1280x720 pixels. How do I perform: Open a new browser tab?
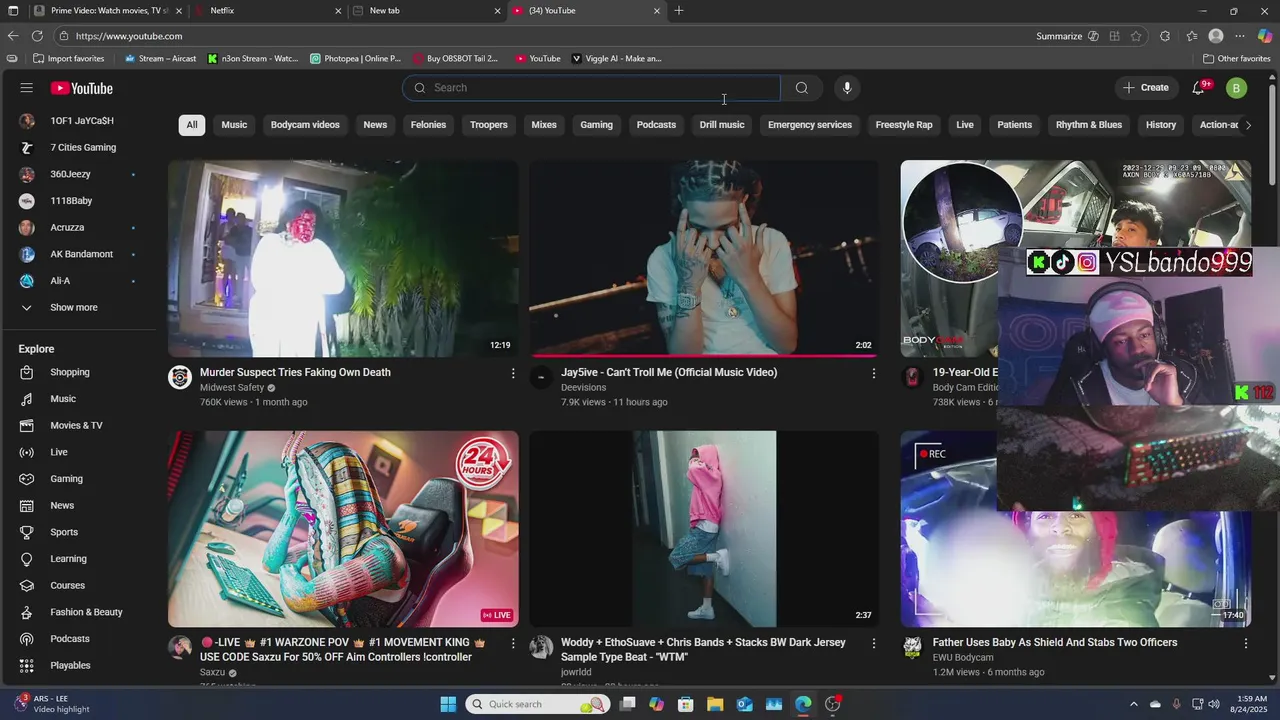679,11
